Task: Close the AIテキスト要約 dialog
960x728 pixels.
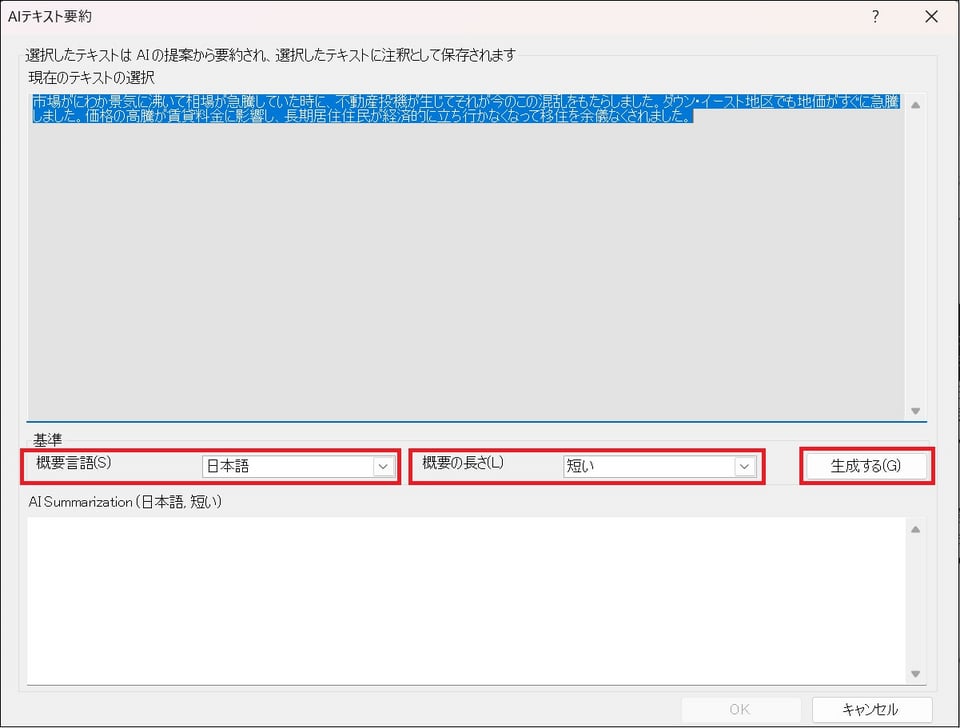Action: 931,17
